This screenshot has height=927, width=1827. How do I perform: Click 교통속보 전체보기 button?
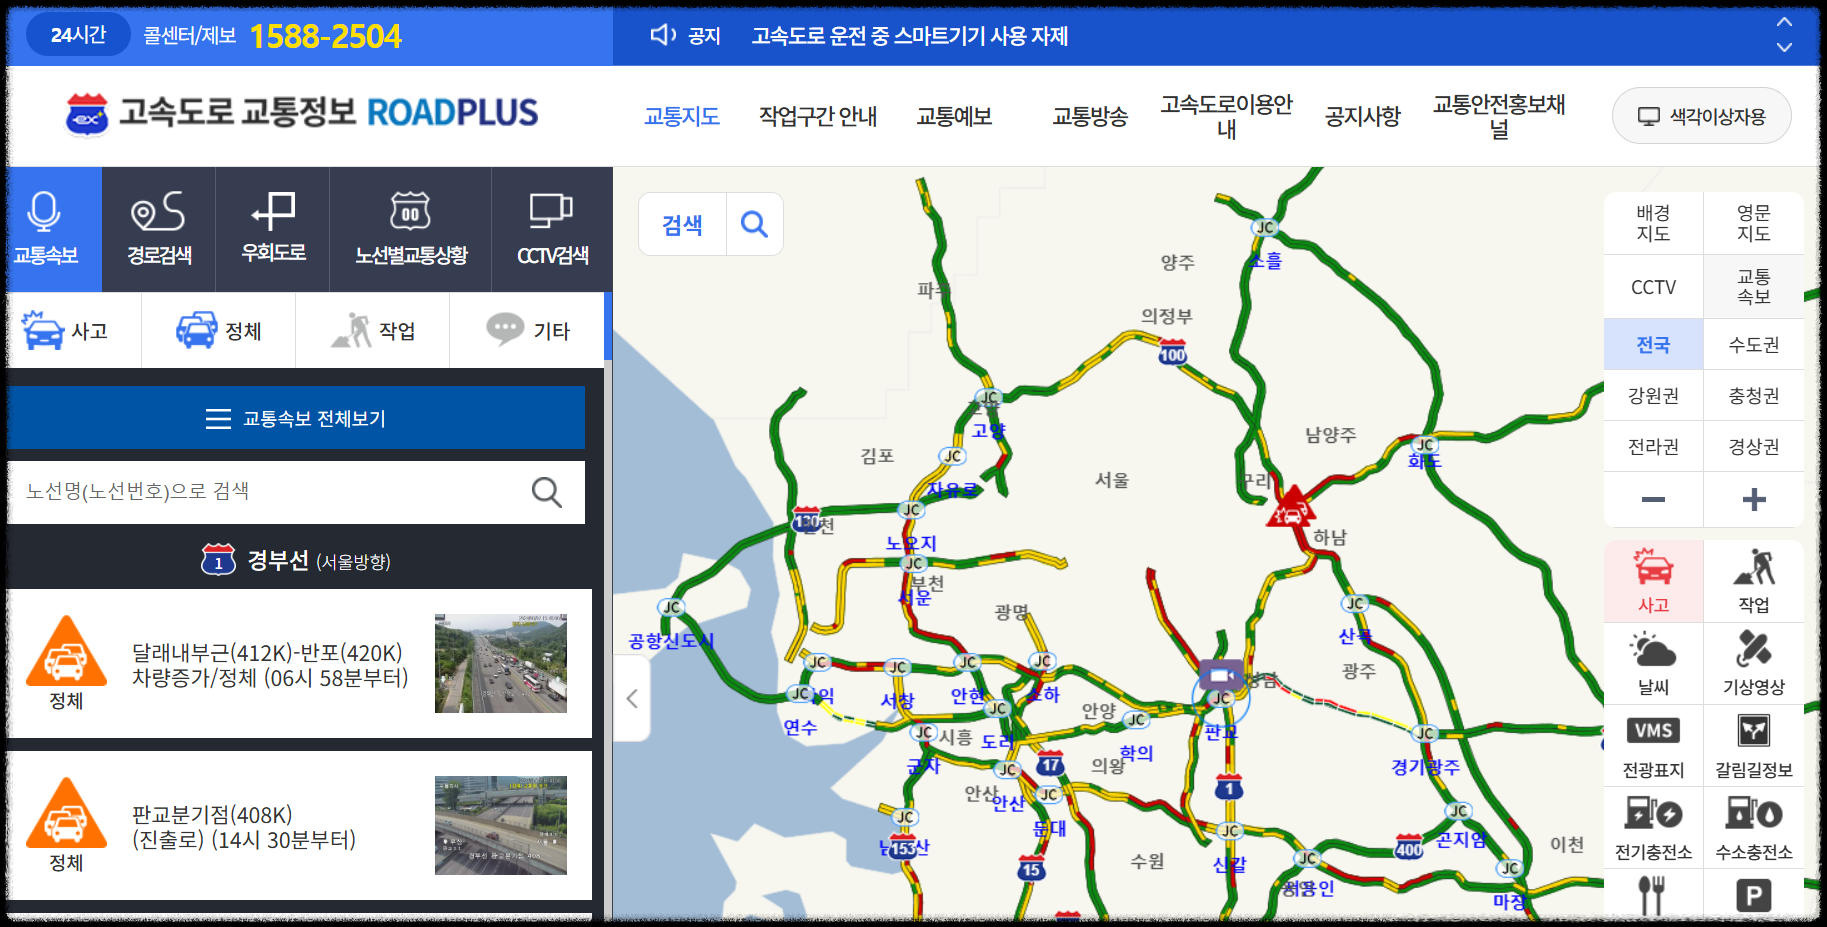pos(296,418)
